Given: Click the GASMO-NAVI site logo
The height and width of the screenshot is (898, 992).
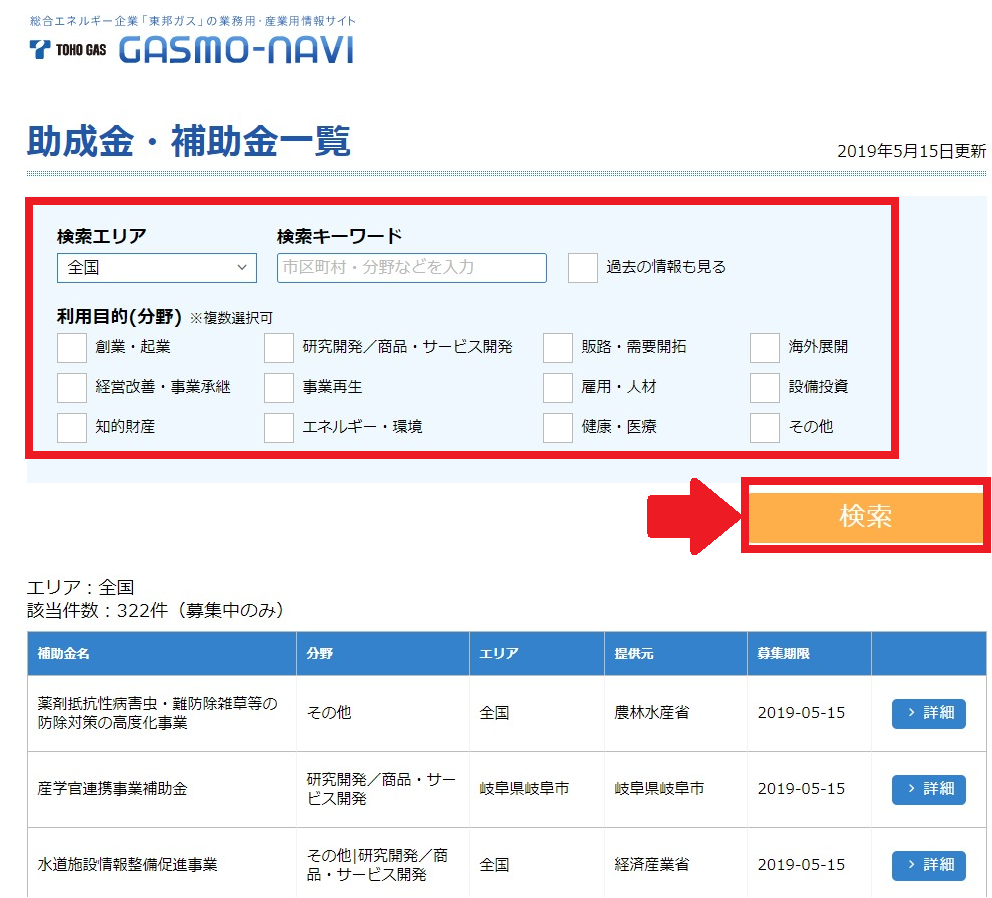Looking at the screenshot, I should [236, 49].
